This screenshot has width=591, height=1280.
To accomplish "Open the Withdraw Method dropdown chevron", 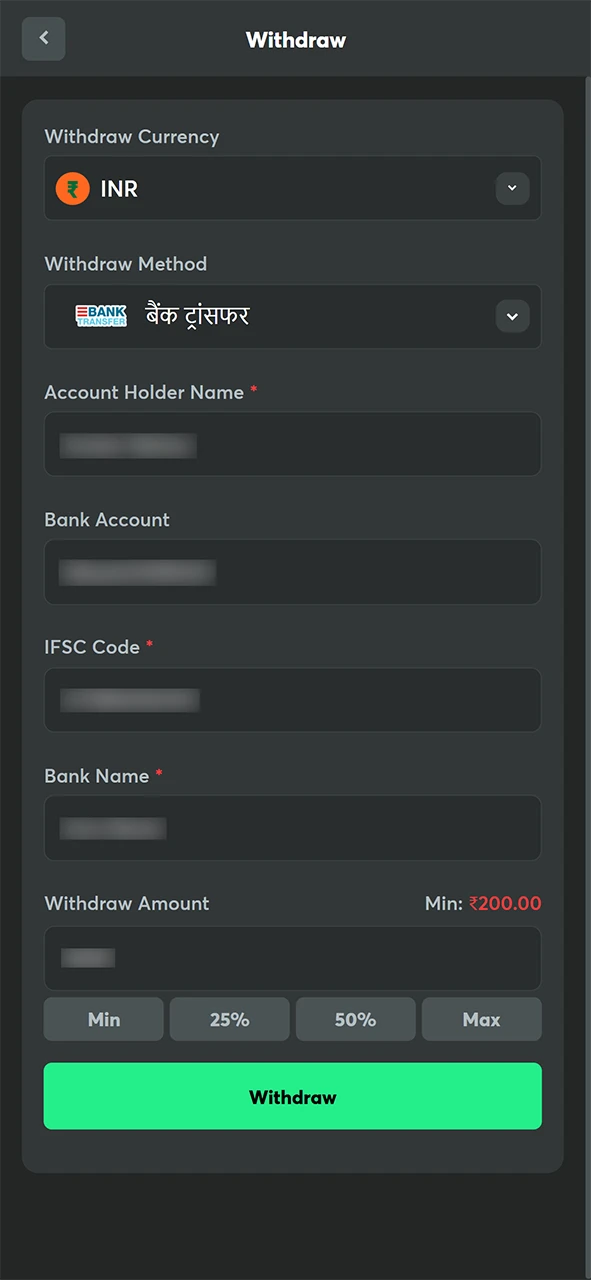I will [x=512, y=316].
